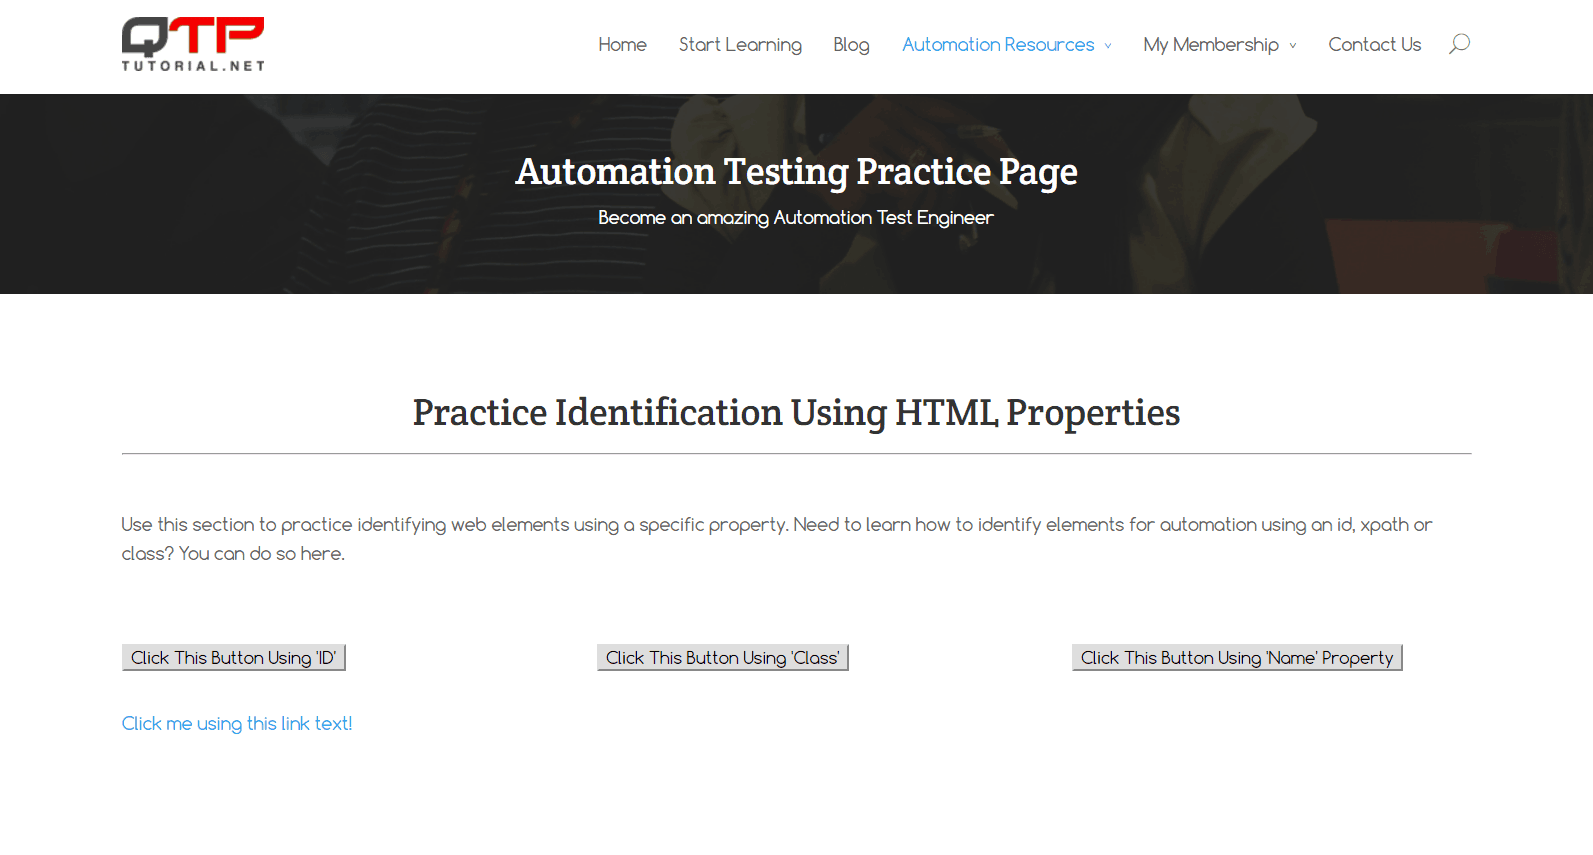This screenshot has height=855, width=1593.
Task: Open the search magnifier icon
Action: (1459, 44)
